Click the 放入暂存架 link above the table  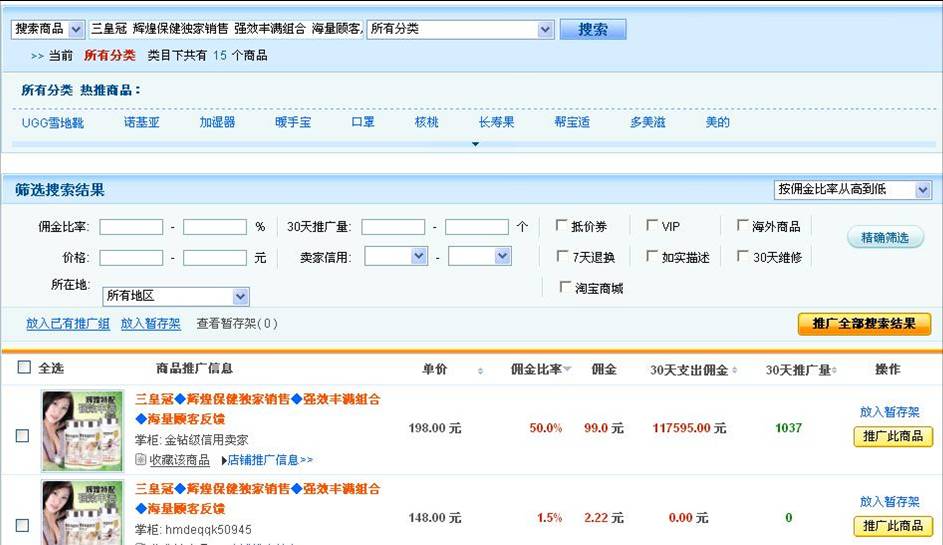(x=150, y=324)
